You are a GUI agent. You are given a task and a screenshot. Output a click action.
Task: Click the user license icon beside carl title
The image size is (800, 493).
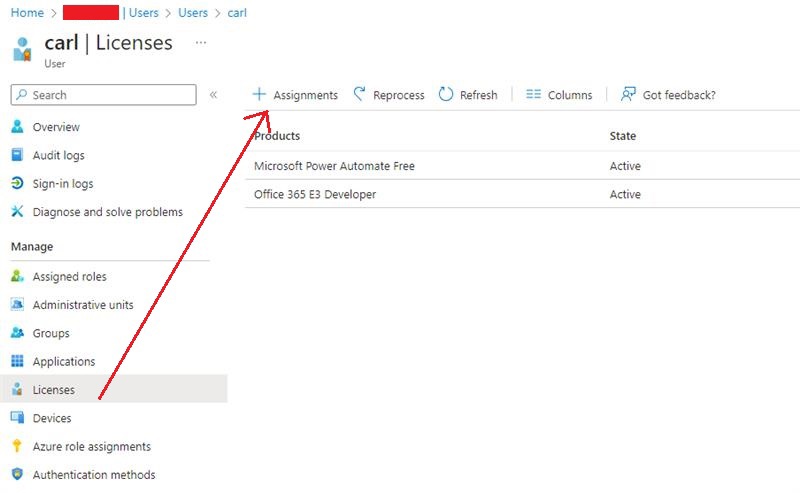(x=22, y=49)
